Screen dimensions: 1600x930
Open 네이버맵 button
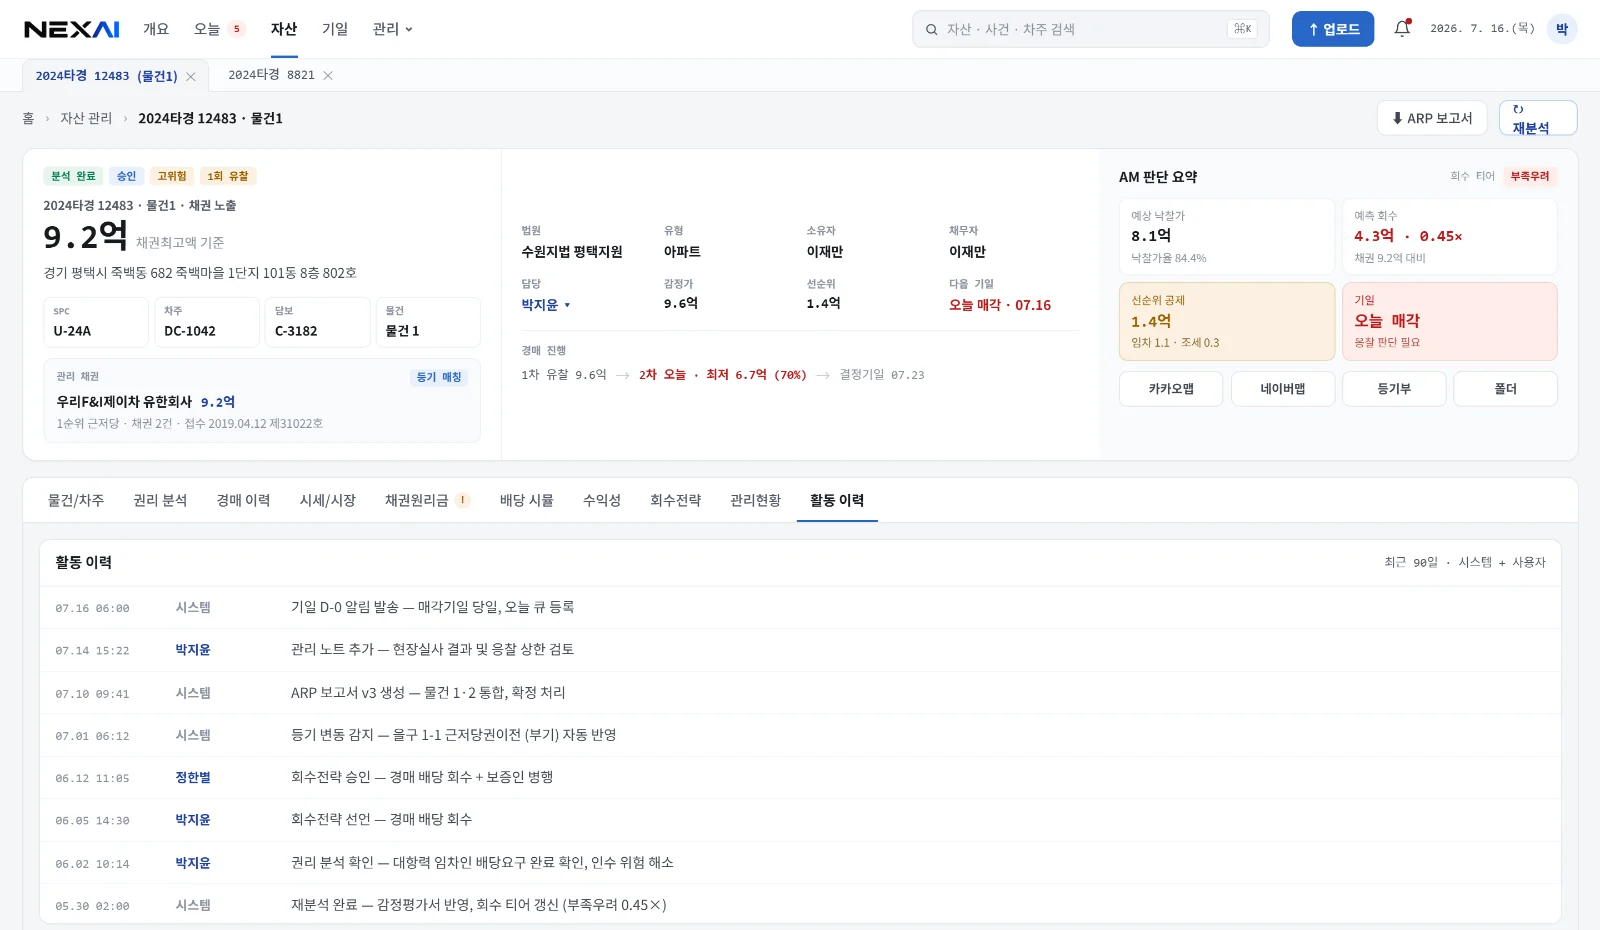(x=1283, y=389)
